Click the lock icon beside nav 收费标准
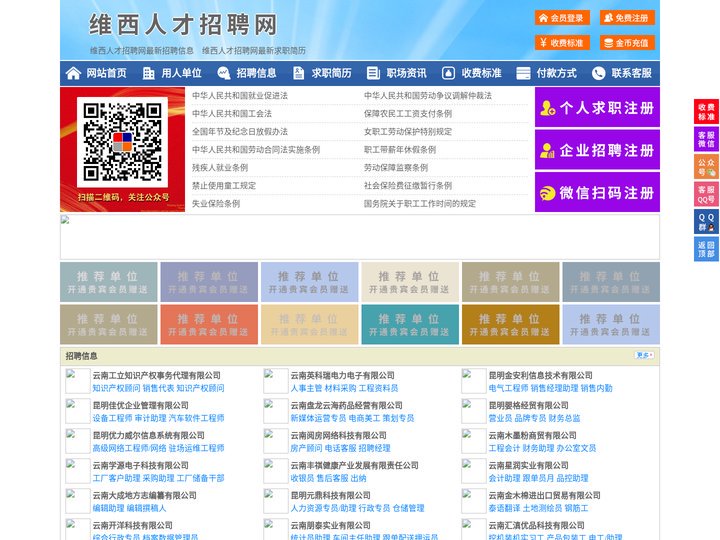 pos(448,73)
